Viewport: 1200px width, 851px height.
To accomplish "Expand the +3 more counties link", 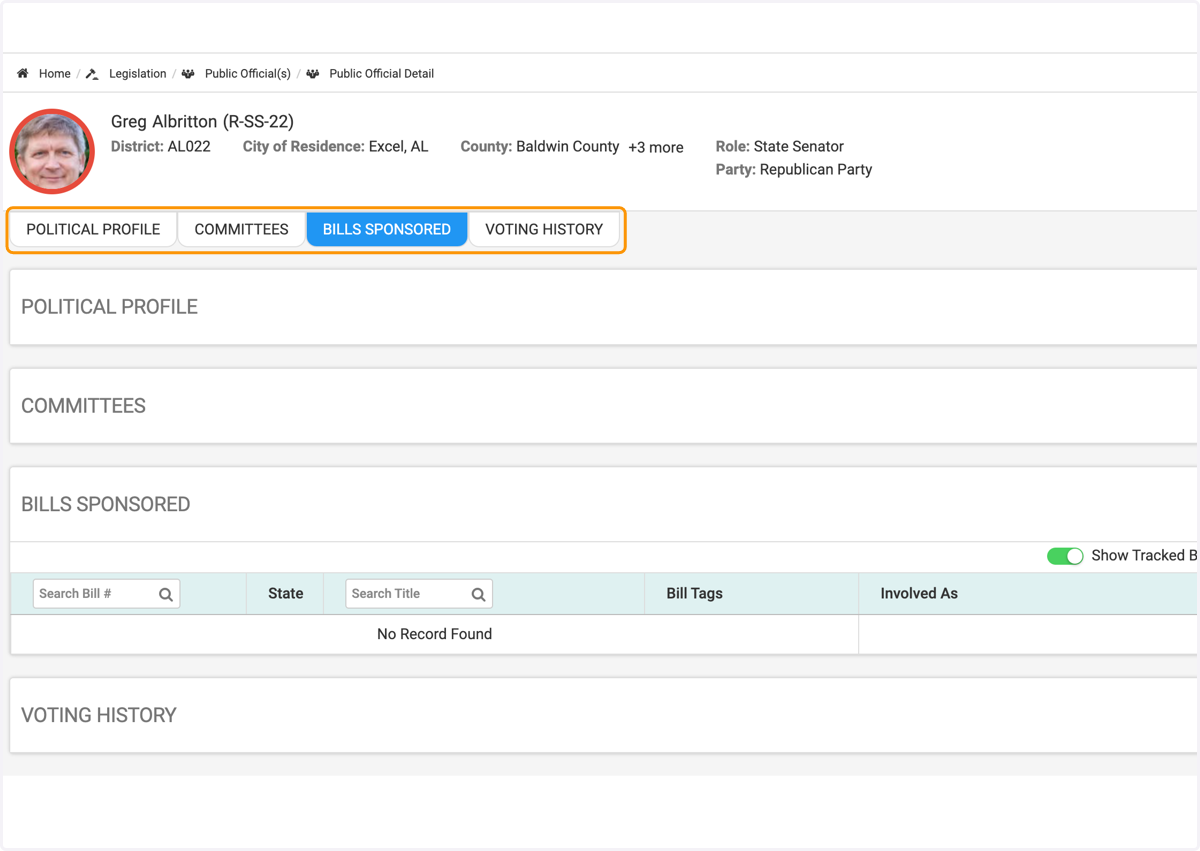I will 656,147.
